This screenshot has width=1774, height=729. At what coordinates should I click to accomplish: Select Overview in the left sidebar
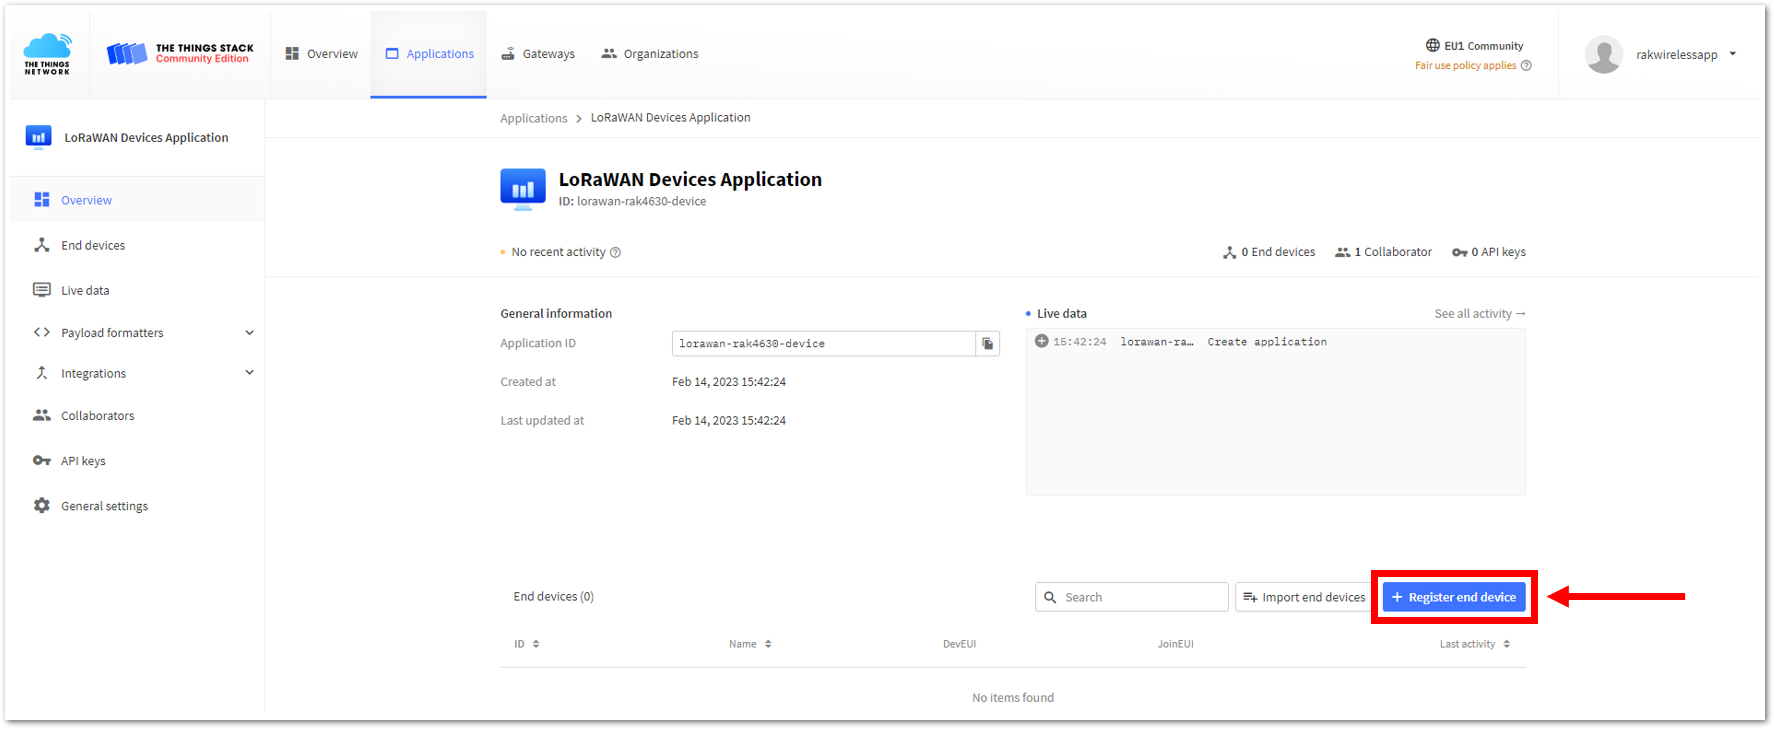[x=138, y=200]
